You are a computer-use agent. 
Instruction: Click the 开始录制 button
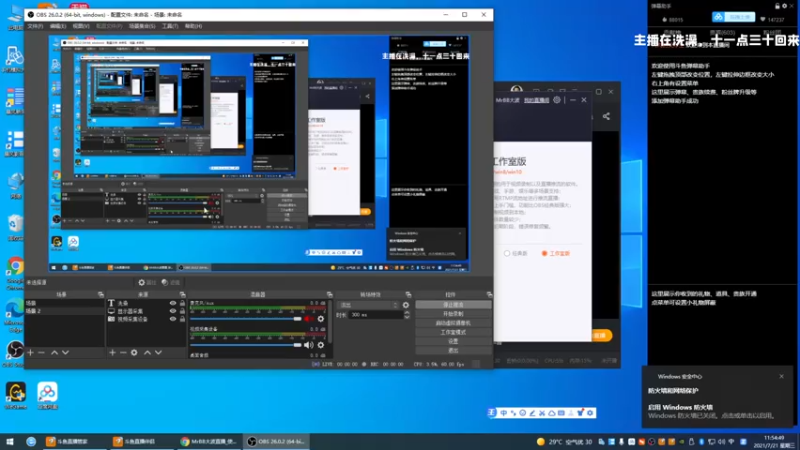click(x=453, y=314)
